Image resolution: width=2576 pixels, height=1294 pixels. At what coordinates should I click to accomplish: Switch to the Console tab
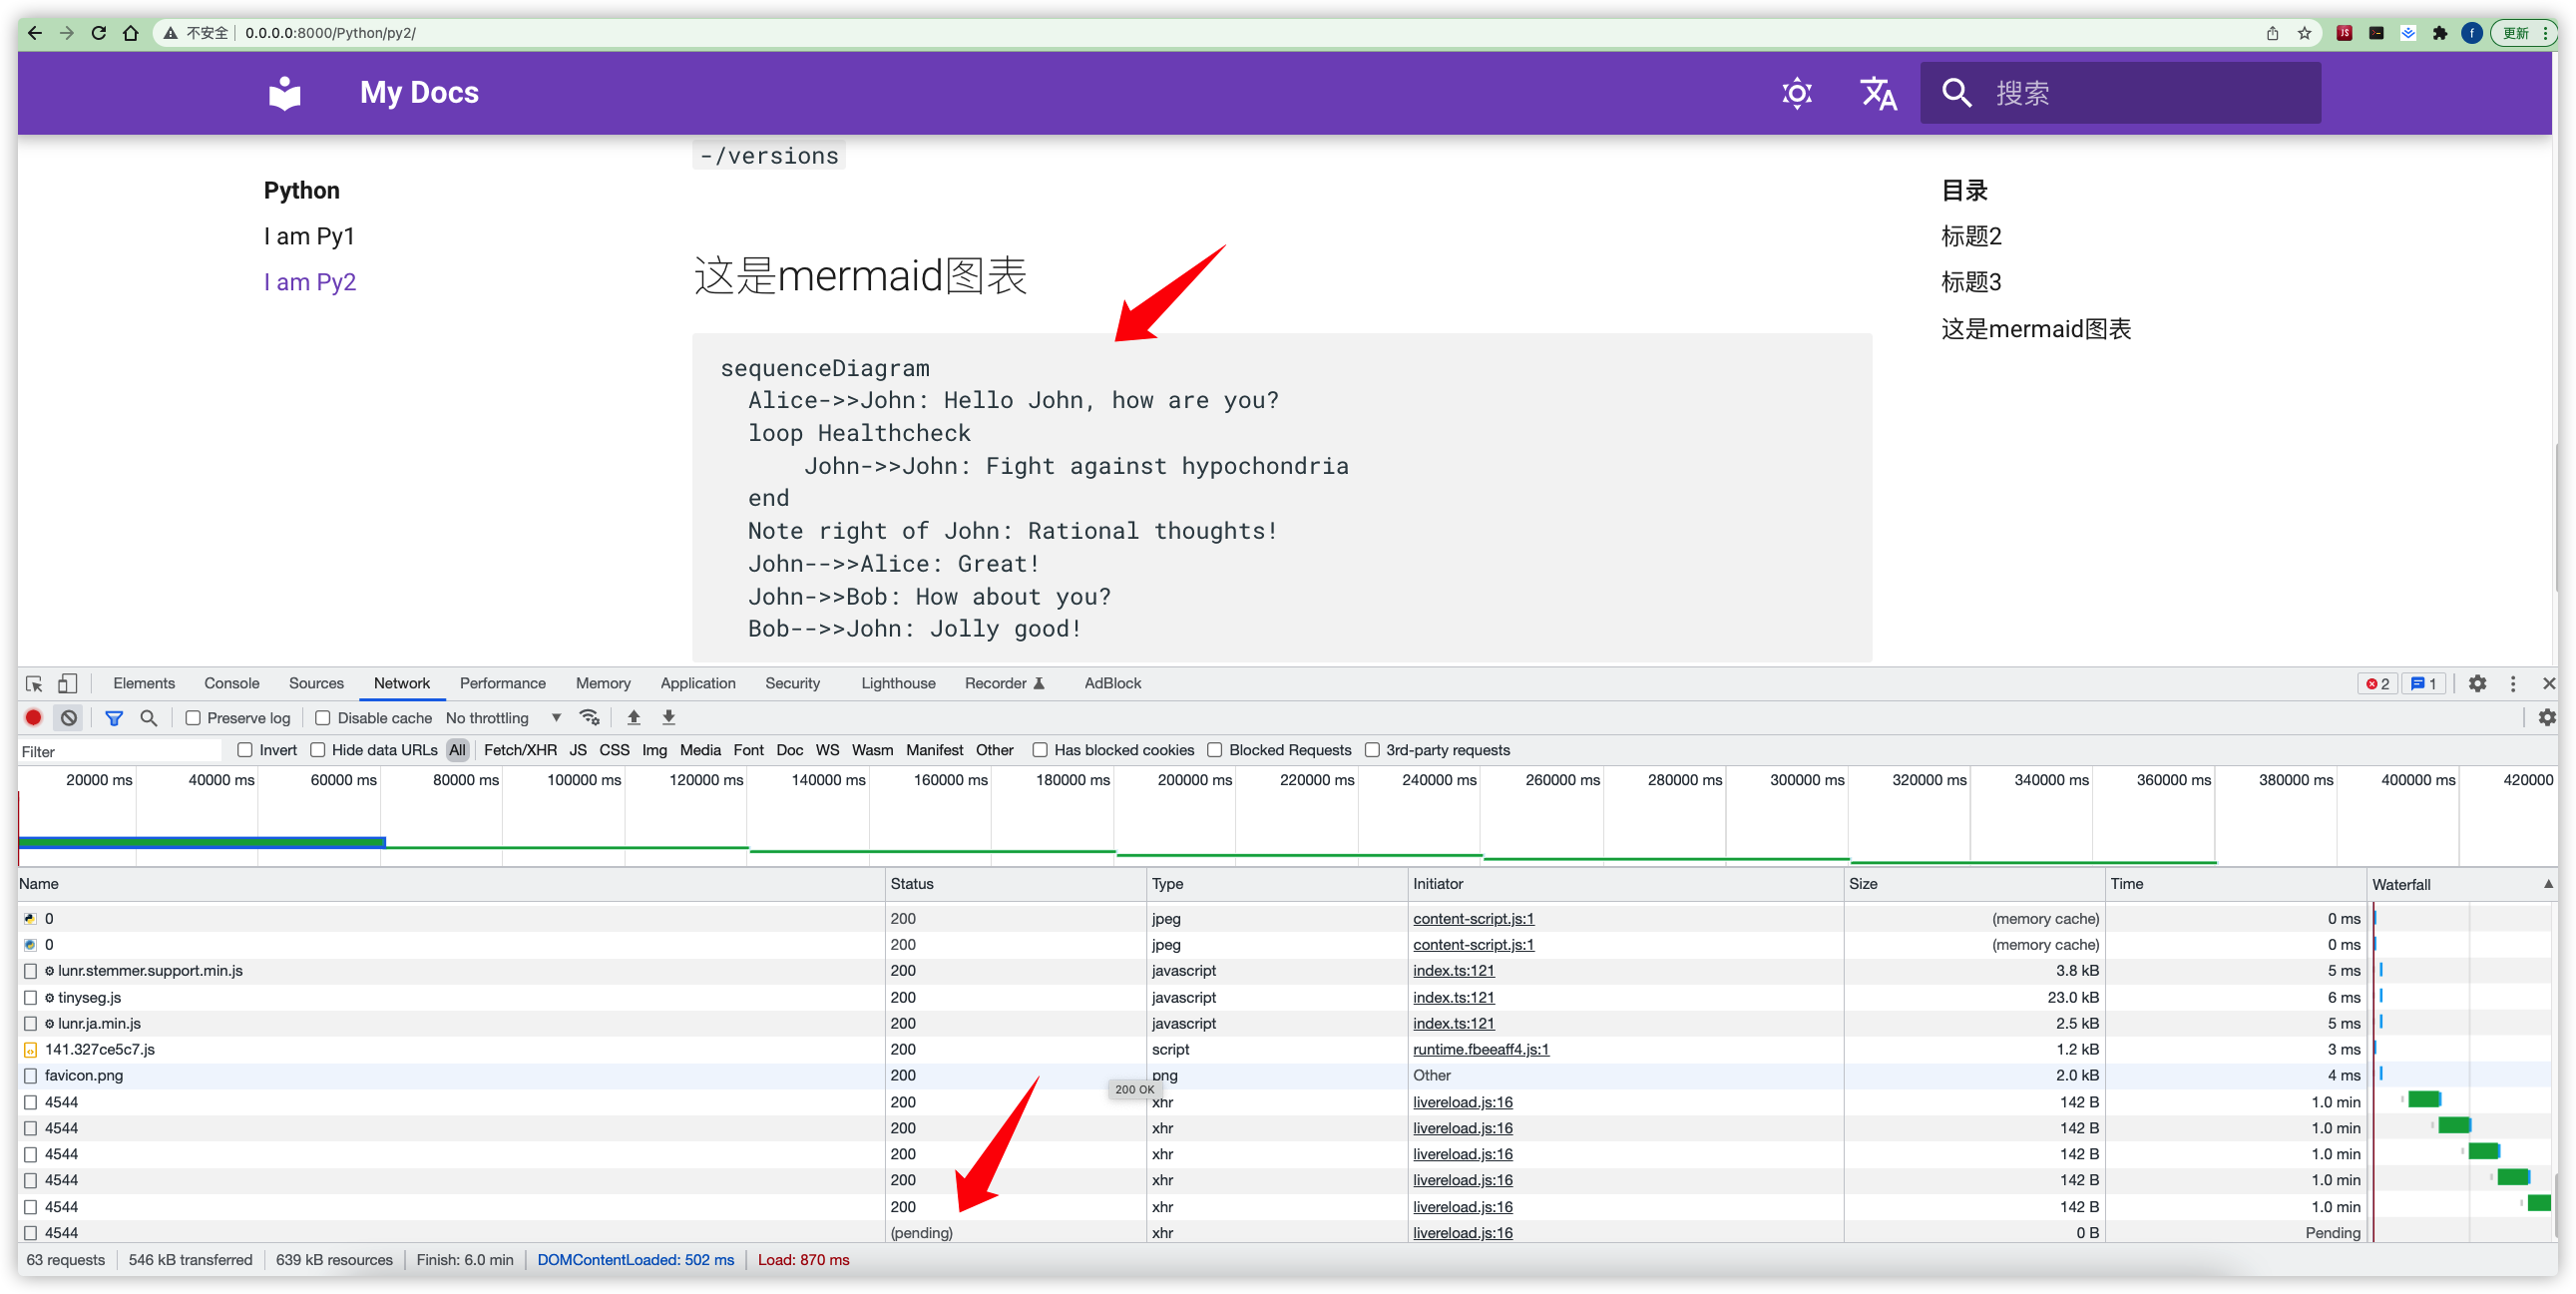click(231, 683)
